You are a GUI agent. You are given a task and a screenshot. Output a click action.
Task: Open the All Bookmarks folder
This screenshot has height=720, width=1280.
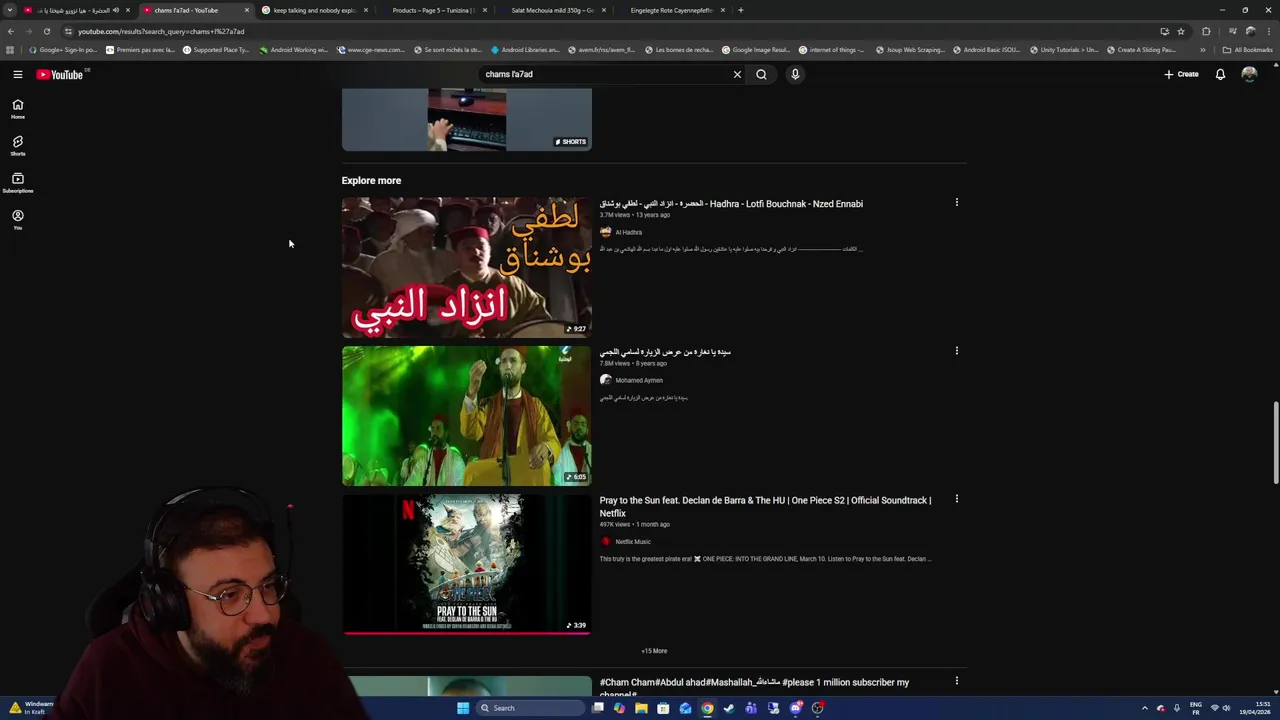pos(1247,49)
